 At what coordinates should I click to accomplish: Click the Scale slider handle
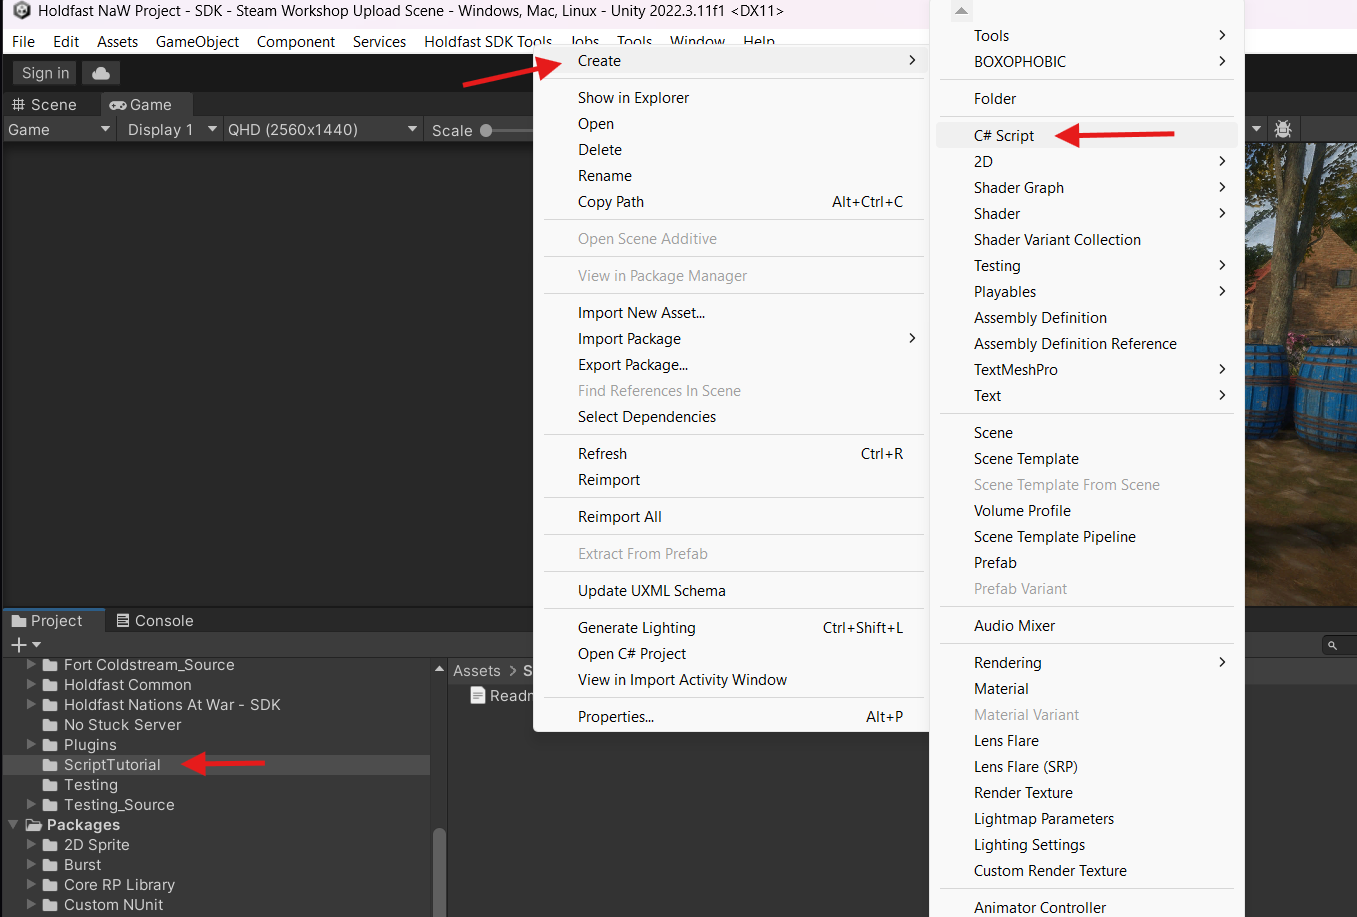coord(486,130)
